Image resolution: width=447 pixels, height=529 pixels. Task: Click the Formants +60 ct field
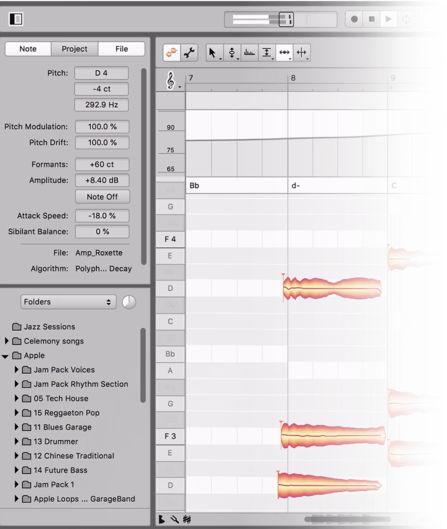click(102, 164)
